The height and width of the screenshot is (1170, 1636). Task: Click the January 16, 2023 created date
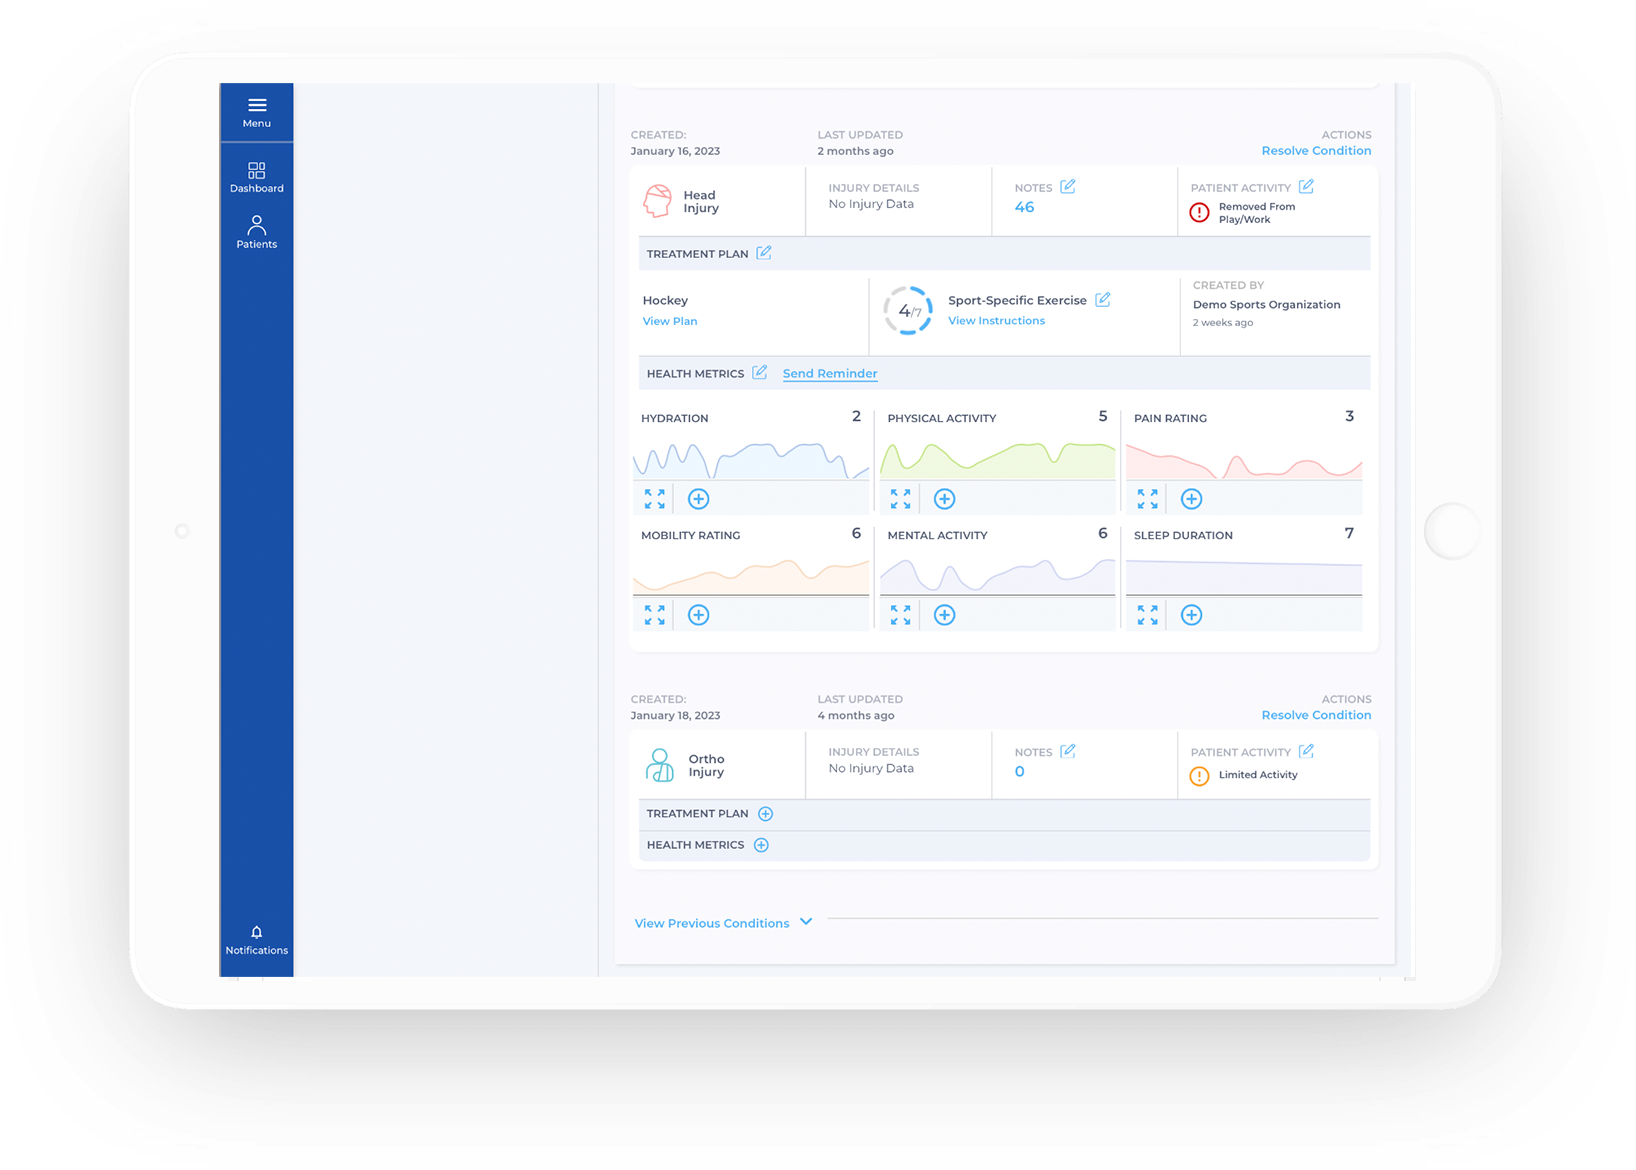[675, 151]
